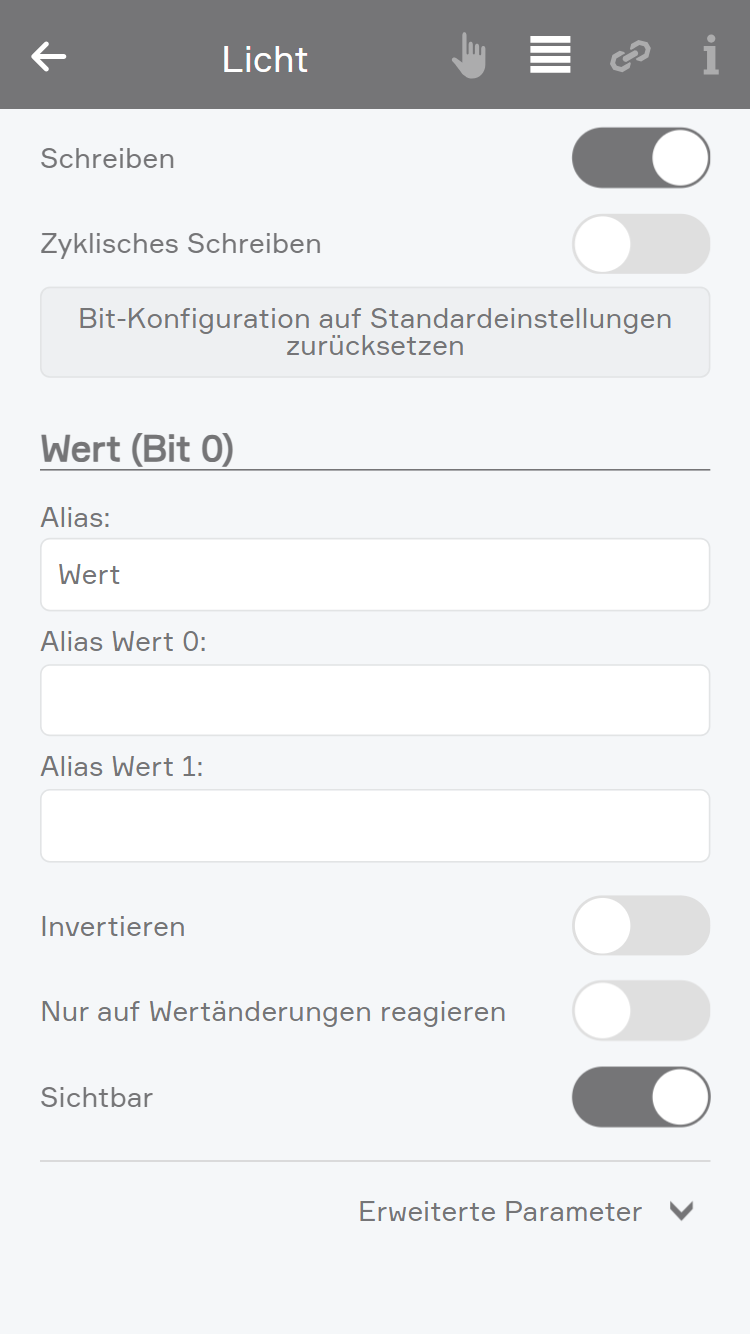The image size is (750, 1334).
Task: Focus the Alias Wert 0 input
Action: click(375, 700)
